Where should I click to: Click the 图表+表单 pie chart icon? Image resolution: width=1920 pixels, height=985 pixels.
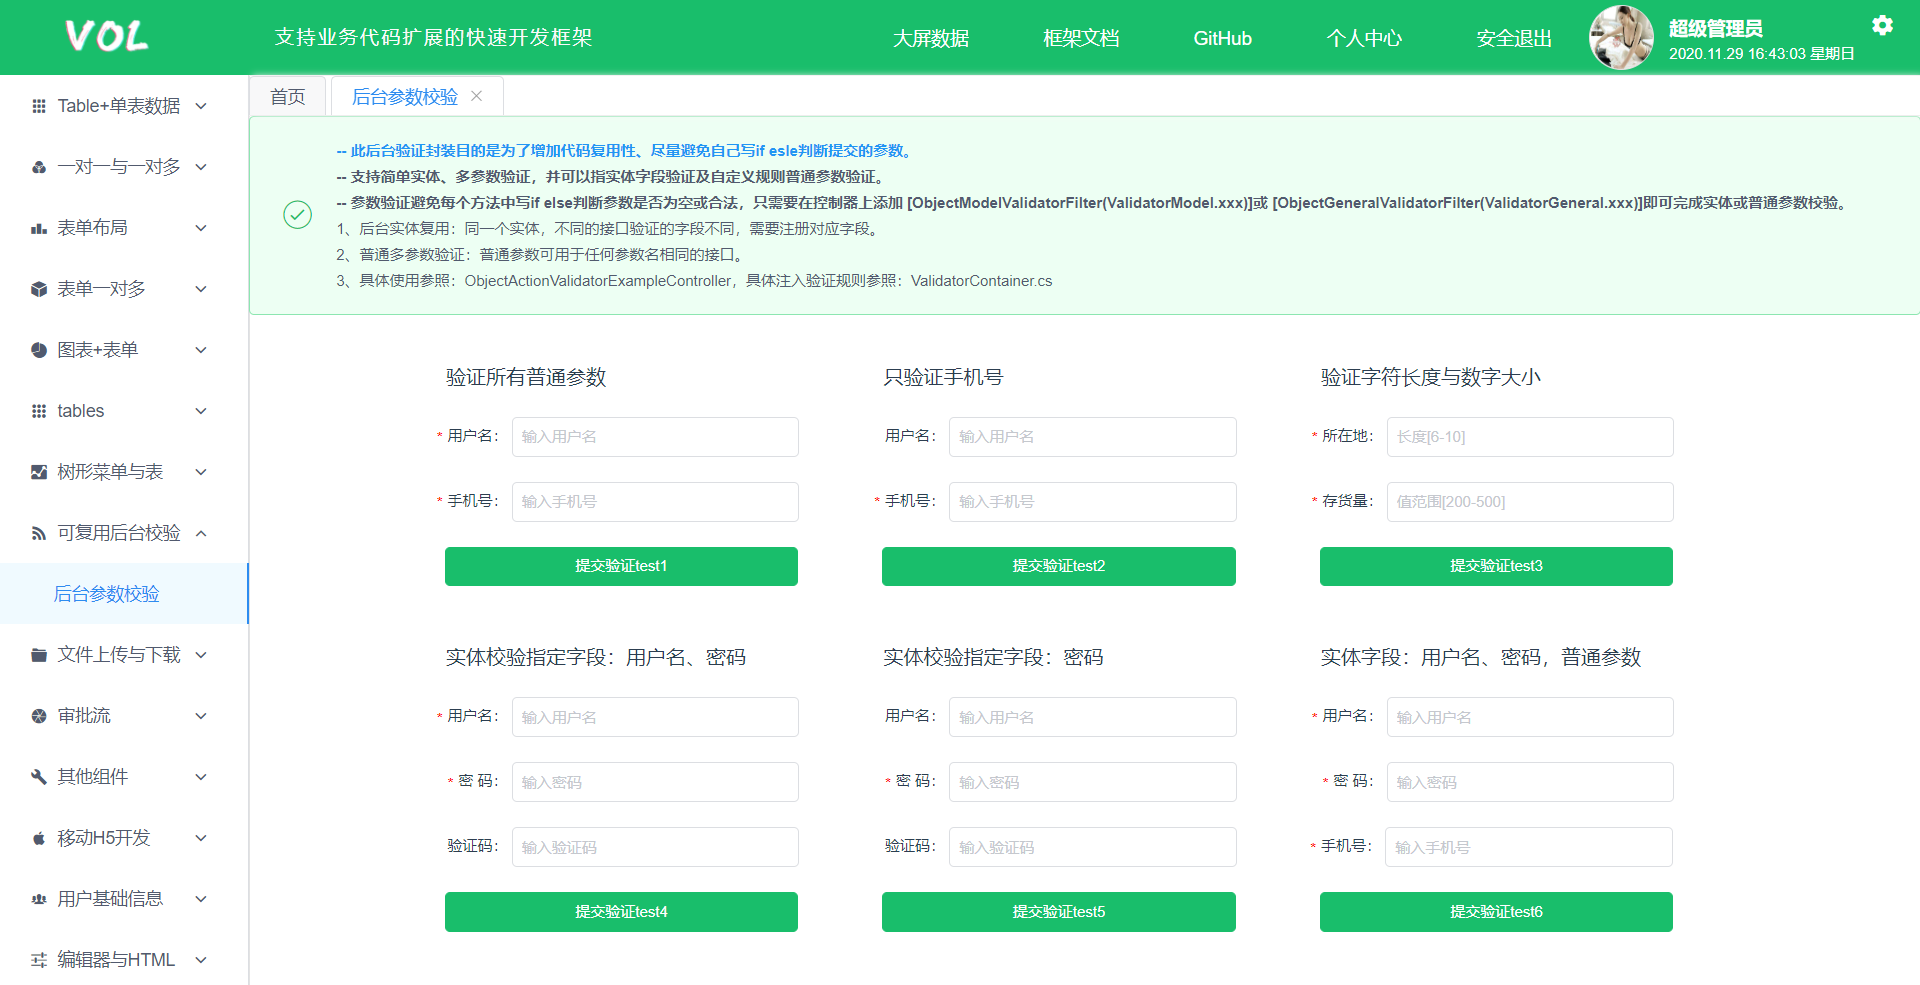39,350
